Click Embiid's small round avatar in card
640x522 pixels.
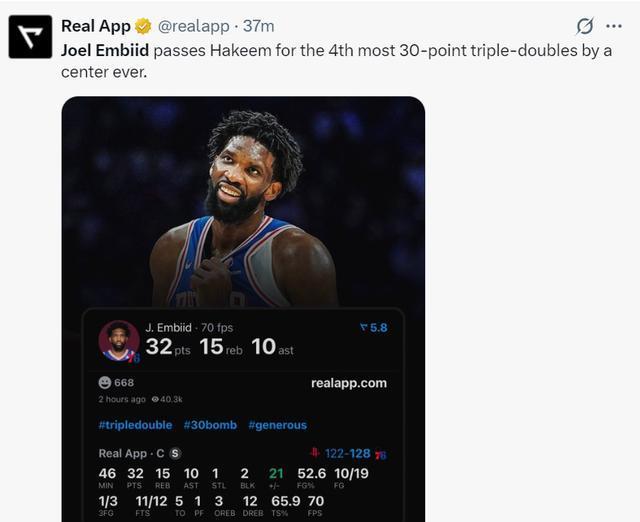[119, 341]
